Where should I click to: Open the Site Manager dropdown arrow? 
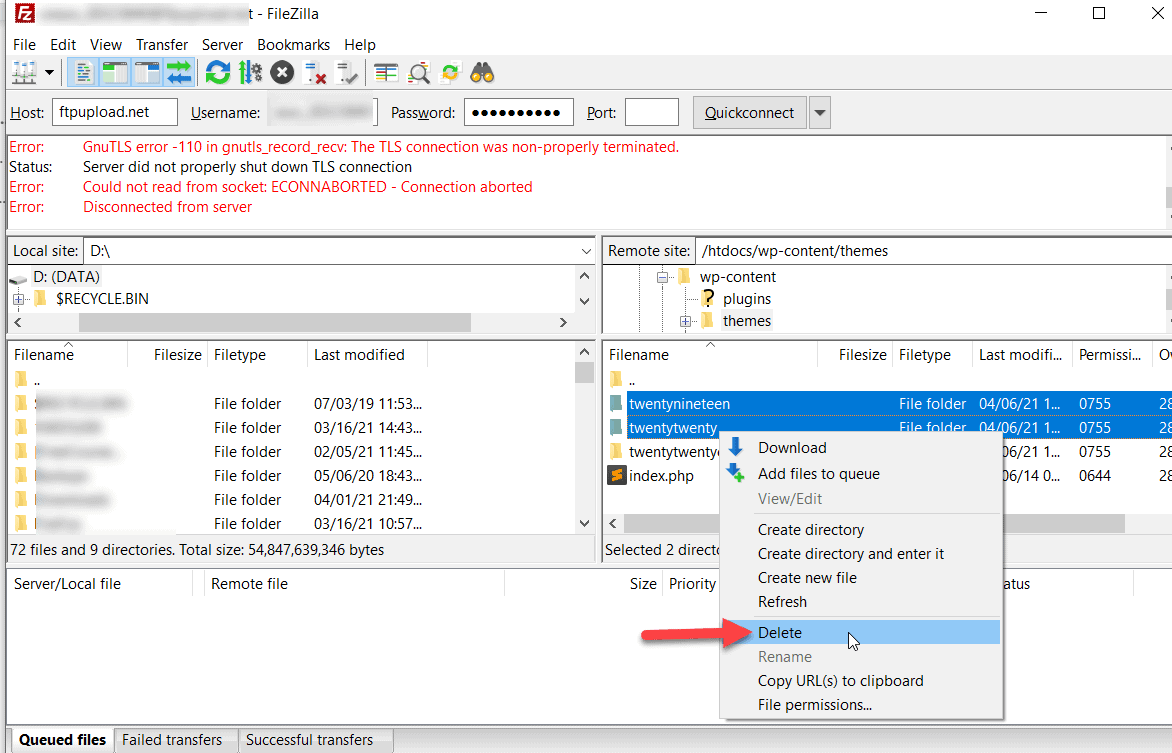pyautogui.click(x=49, y=73)
